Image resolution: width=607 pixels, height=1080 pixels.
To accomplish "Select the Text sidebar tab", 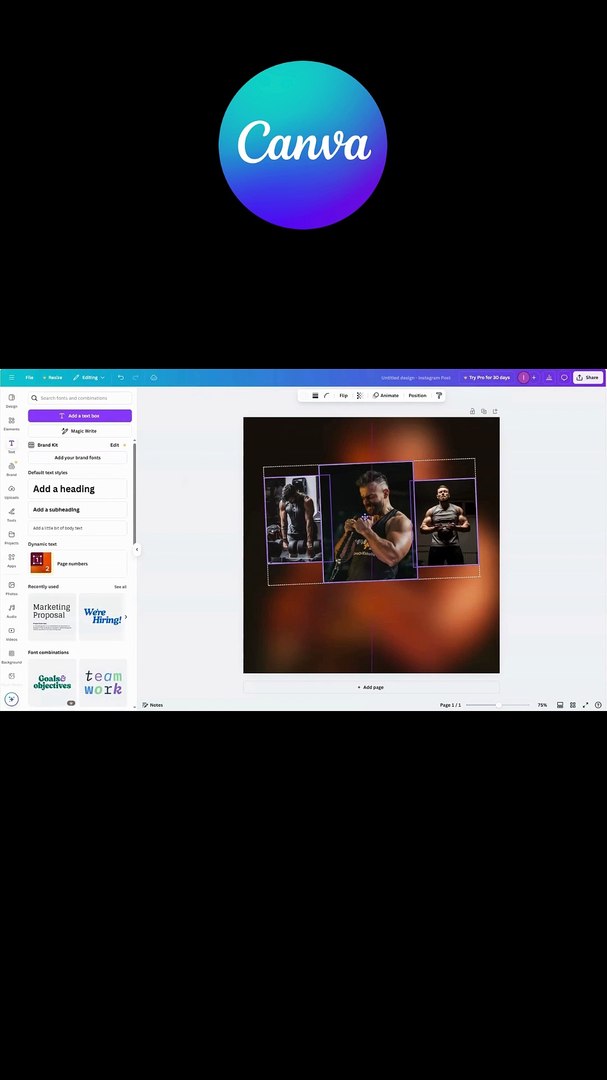I will (x=11, y=446).
